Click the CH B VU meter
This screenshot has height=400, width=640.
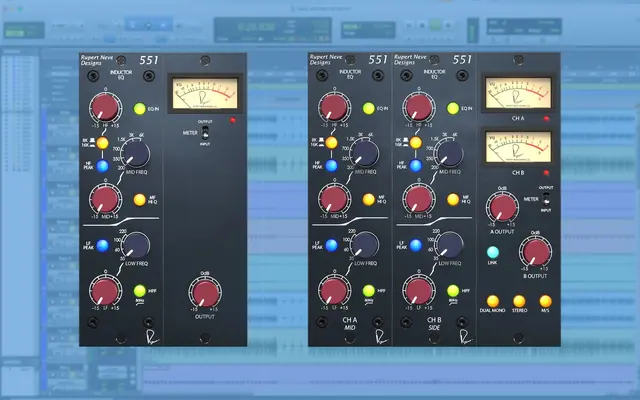[518, 147]
